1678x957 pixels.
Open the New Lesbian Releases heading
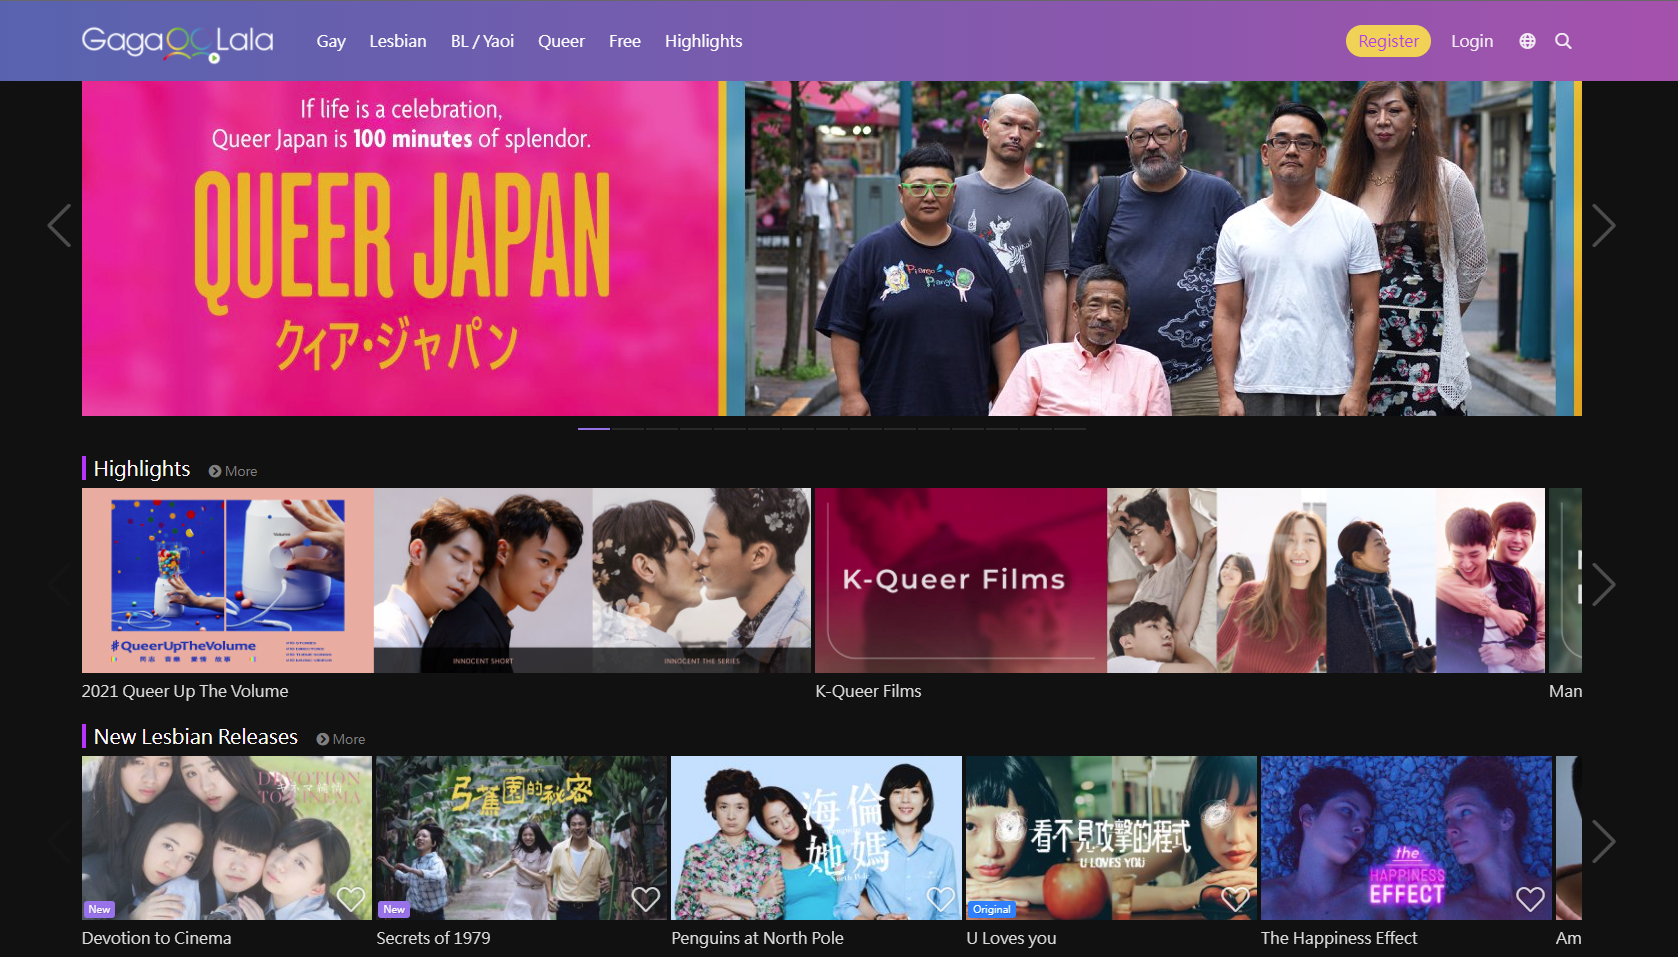click(196, 737)
